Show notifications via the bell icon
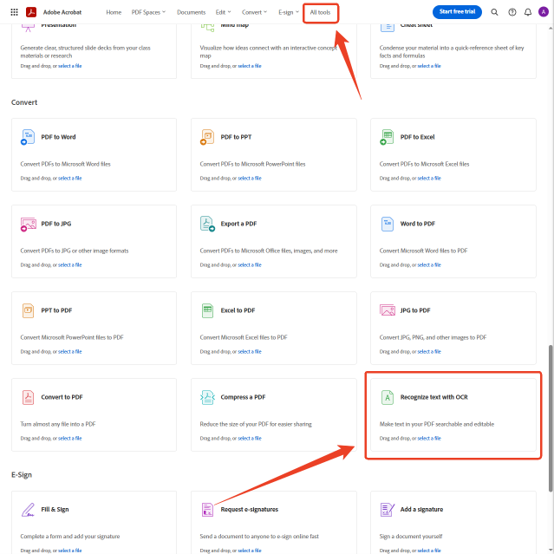 pos(528,12)
